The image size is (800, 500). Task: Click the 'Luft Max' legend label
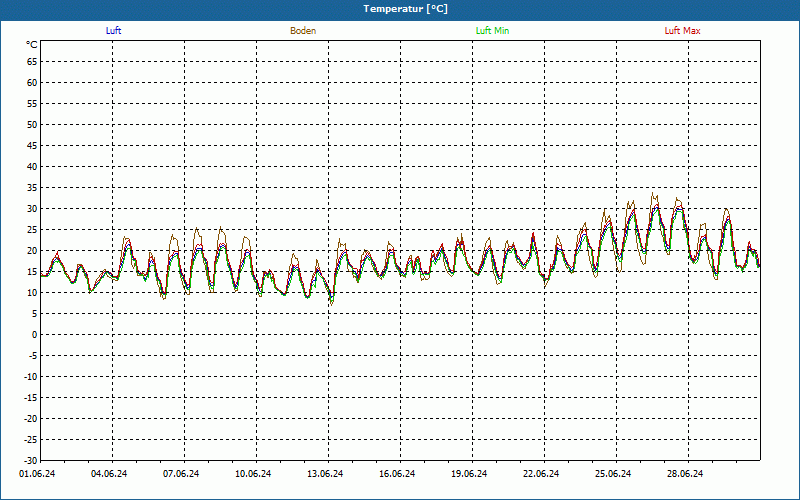682,31
